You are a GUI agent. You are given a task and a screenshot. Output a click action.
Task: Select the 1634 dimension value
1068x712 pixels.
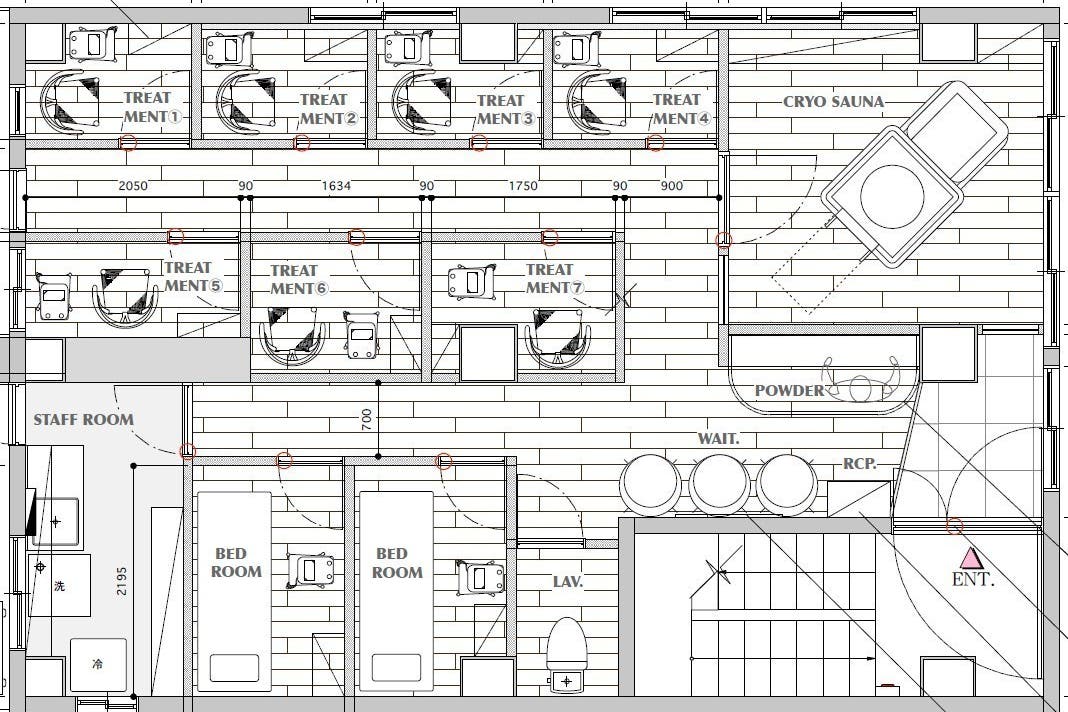point(336,186)
